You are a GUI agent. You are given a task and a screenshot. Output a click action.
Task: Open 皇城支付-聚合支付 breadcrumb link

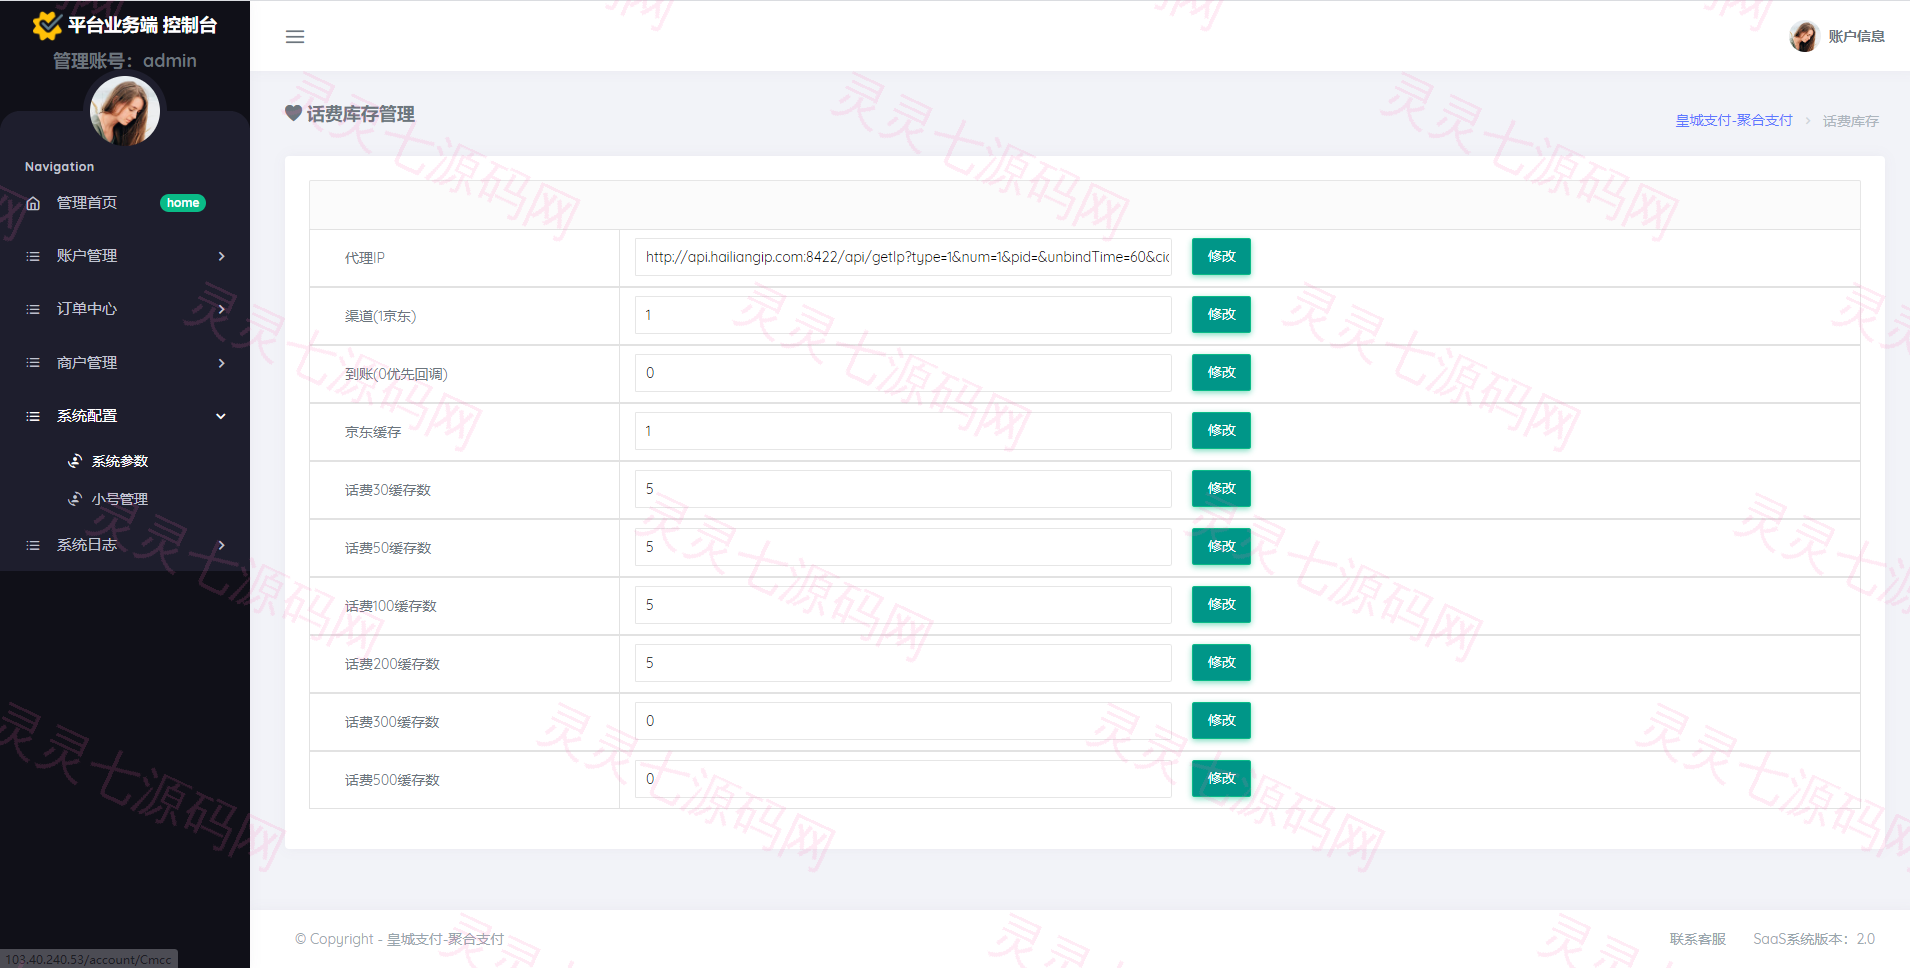coord(1734,120)
